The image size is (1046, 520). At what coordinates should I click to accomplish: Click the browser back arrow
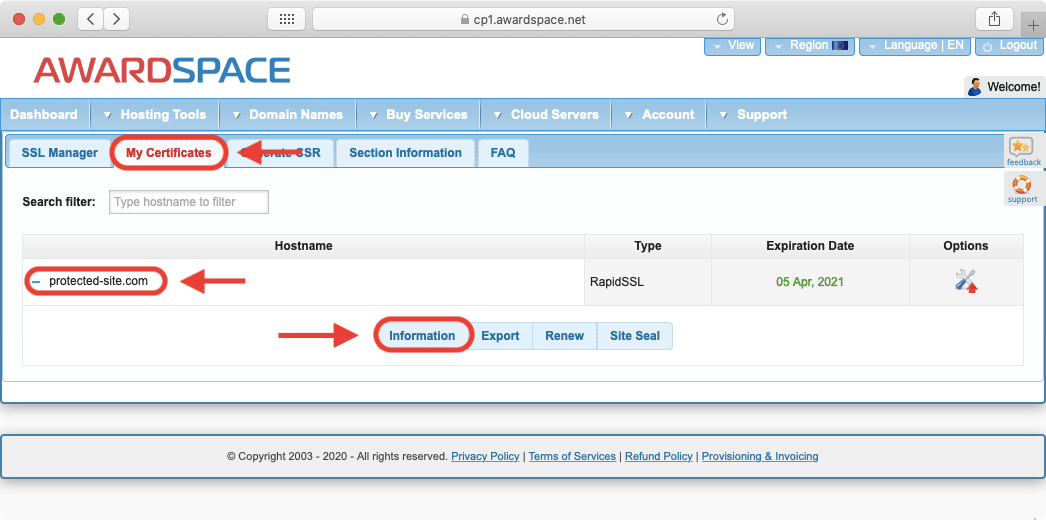(x=91, y=19)
